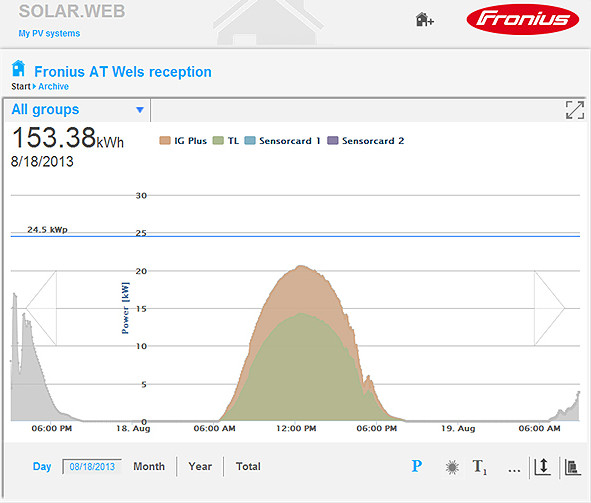Click the 08/18/2013 date input field
Viewport: 591px width, 503px height.
tap(92, 467)
